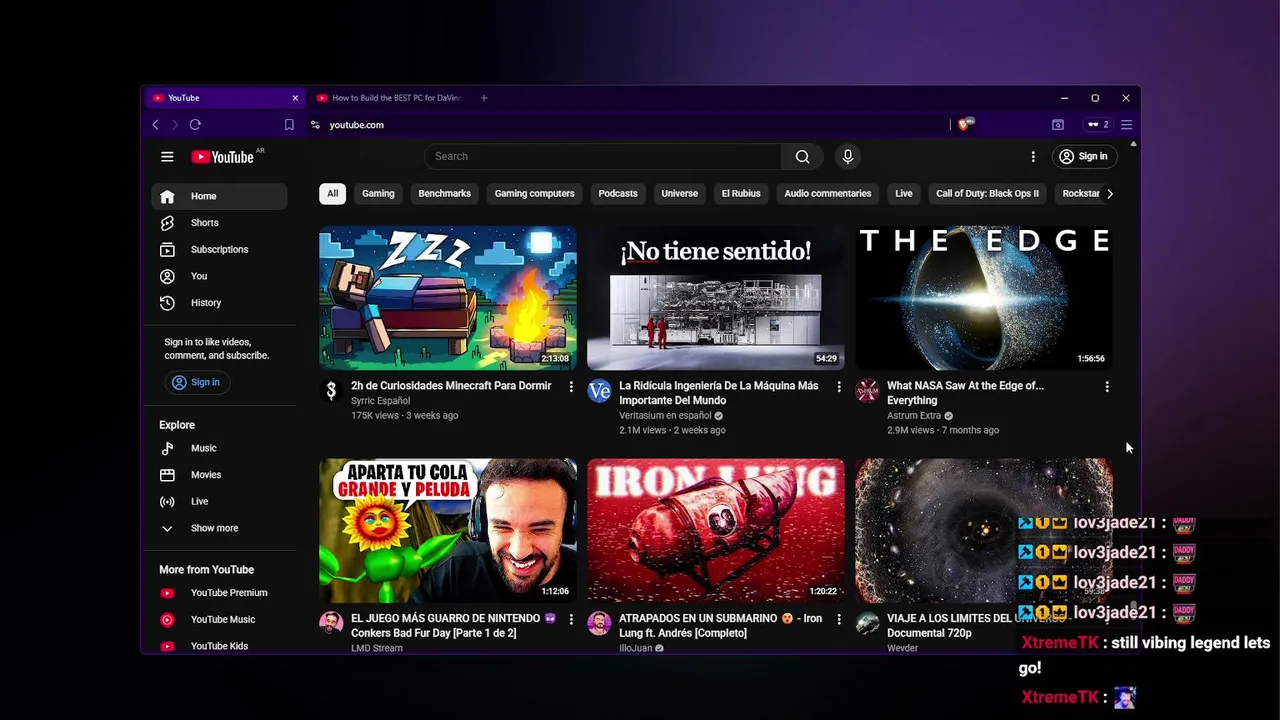Open the Home sidebar item
The width and height of the screenshot is (1280, 720).
[219, 196]
